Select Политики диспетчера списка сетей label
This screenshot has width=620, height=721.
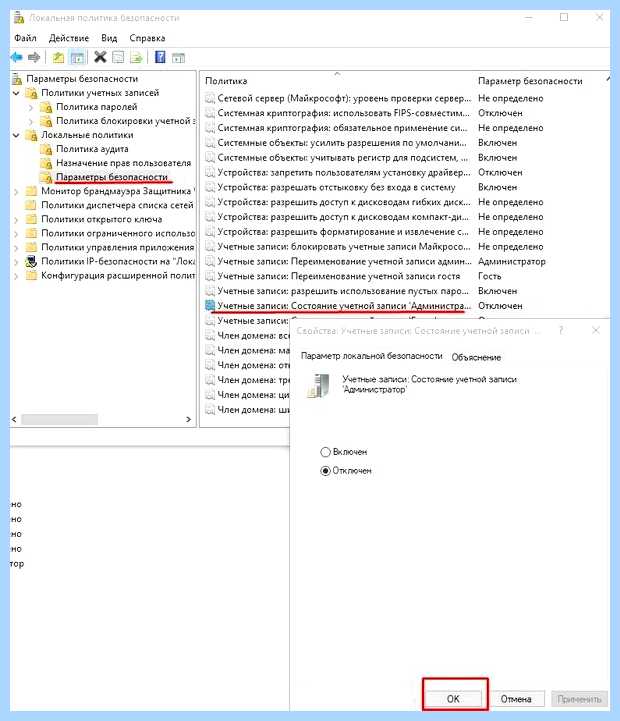pos(117,205)
